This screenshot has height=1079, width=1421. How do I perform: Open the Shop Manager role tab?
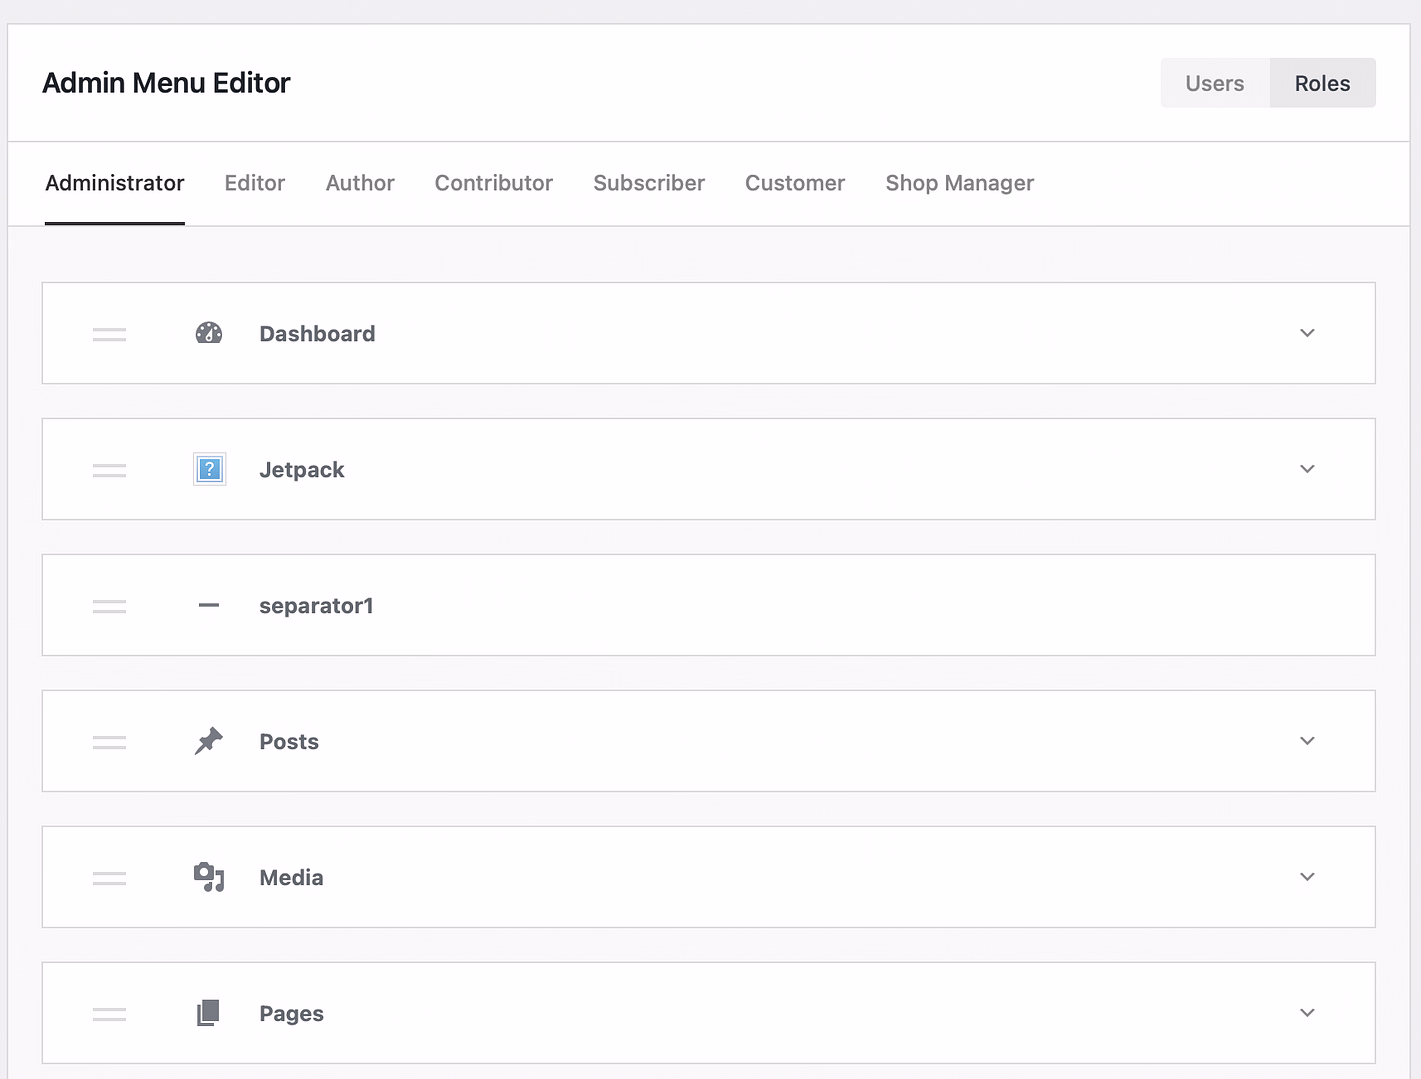tap(959, 183)
